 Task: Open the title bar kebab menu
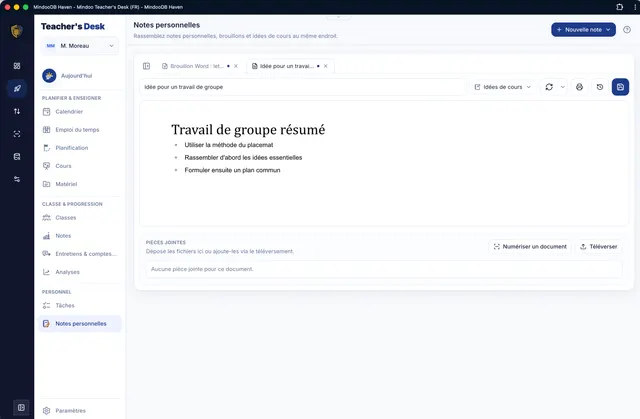coord(636,7)
